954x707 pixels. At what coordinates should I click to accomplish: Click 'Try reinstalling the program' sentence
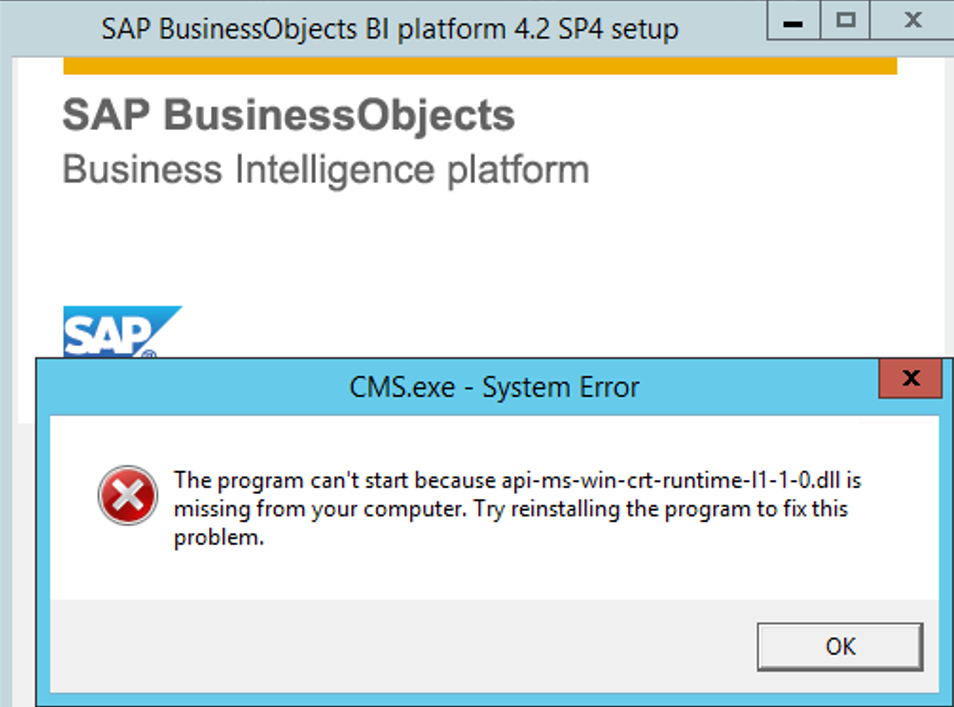pyautogui.click(x=612, y=509)
